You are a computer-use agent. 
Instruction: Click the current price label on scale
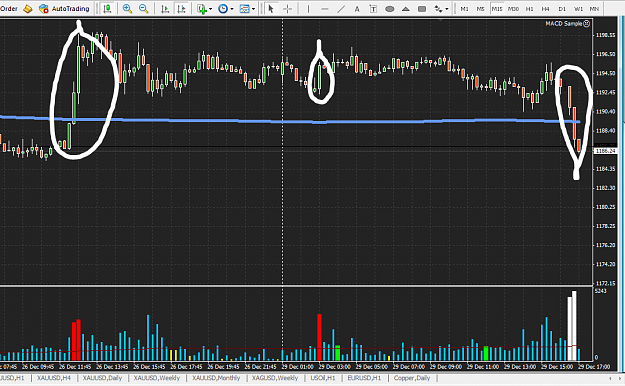606,151
